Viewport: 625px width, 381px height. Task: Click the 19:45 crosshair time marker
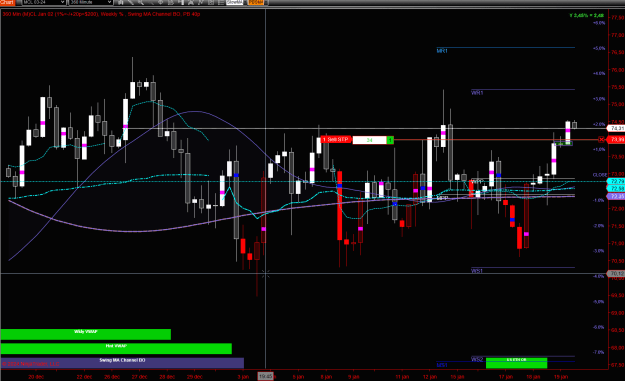(265, 376)
